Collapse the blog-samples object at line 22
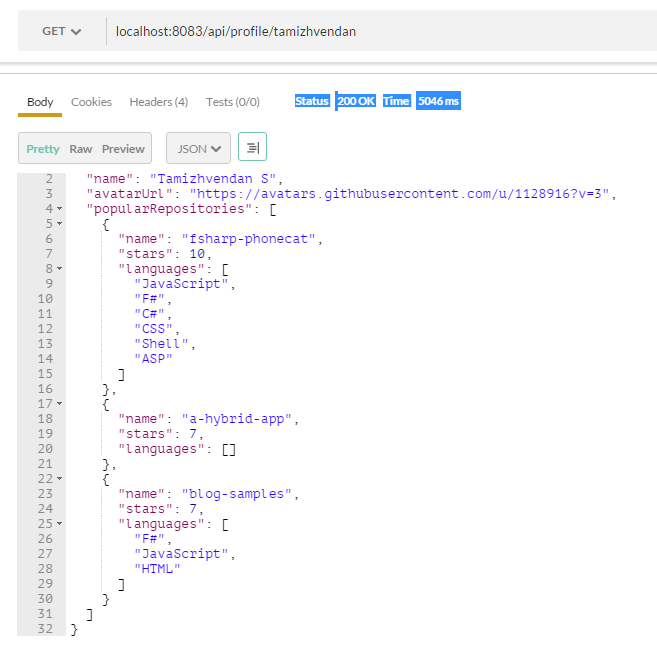Image resolution: width=657 pixels, height=645 pixels. [x=59, y=479]
